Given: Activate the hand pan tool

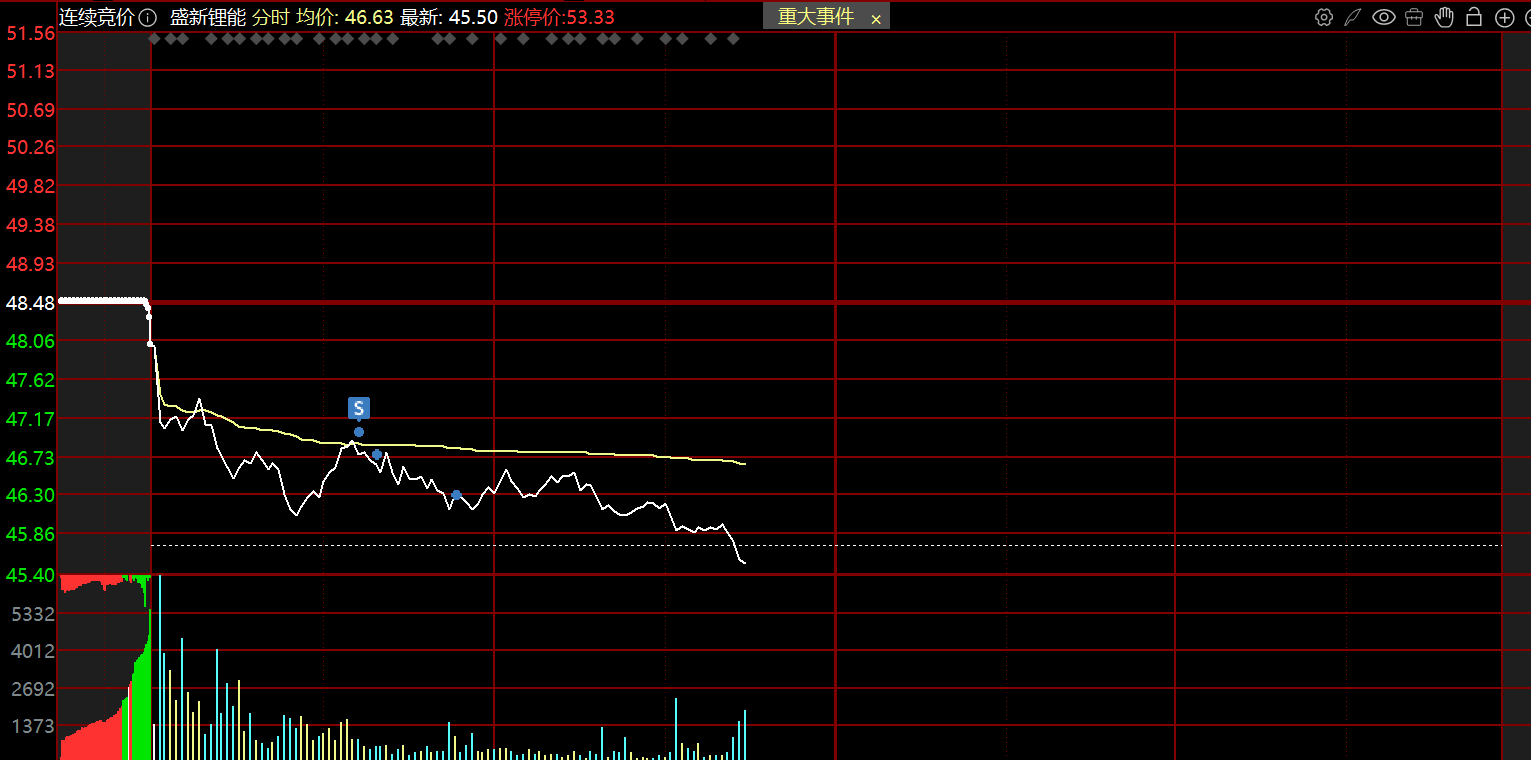Looking at the screenshot, I should pyautogui.click(x=1444, y=17).
